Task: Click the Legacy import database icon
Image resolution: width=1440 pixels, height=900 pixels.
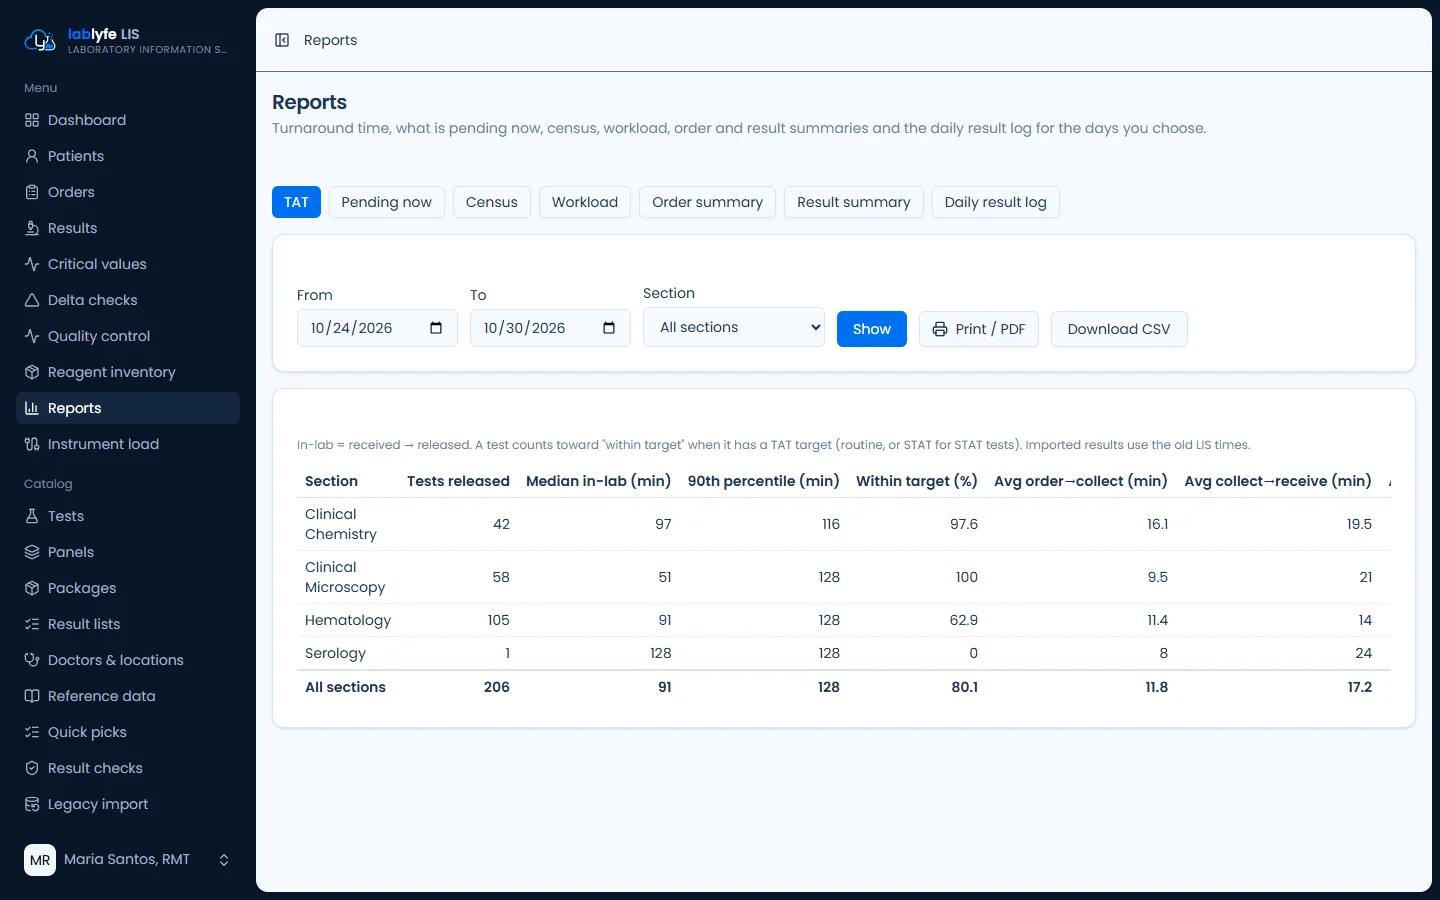Action: [x=32, y=804]
